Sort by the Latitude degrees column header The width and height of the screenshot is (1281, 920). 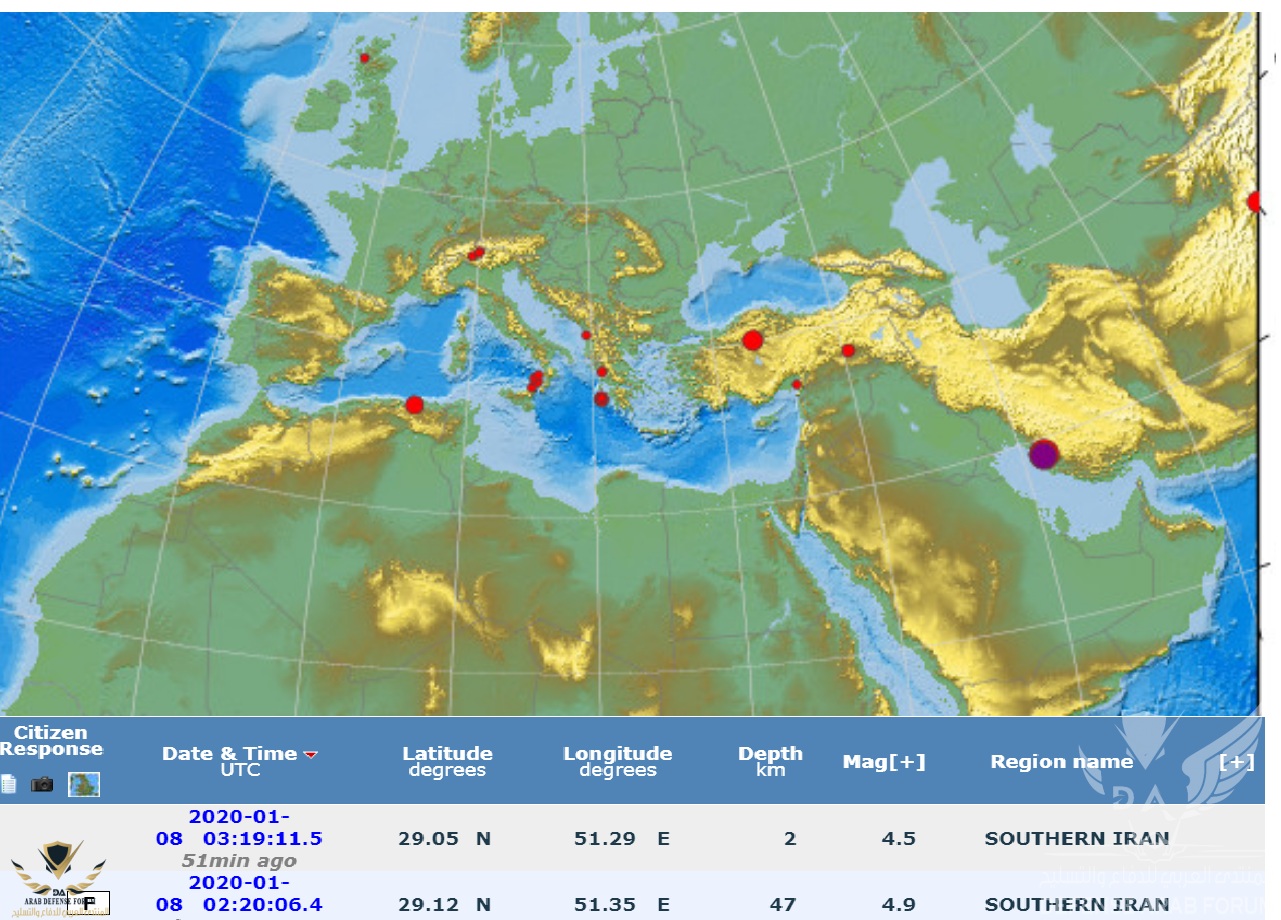coord(447,761)
